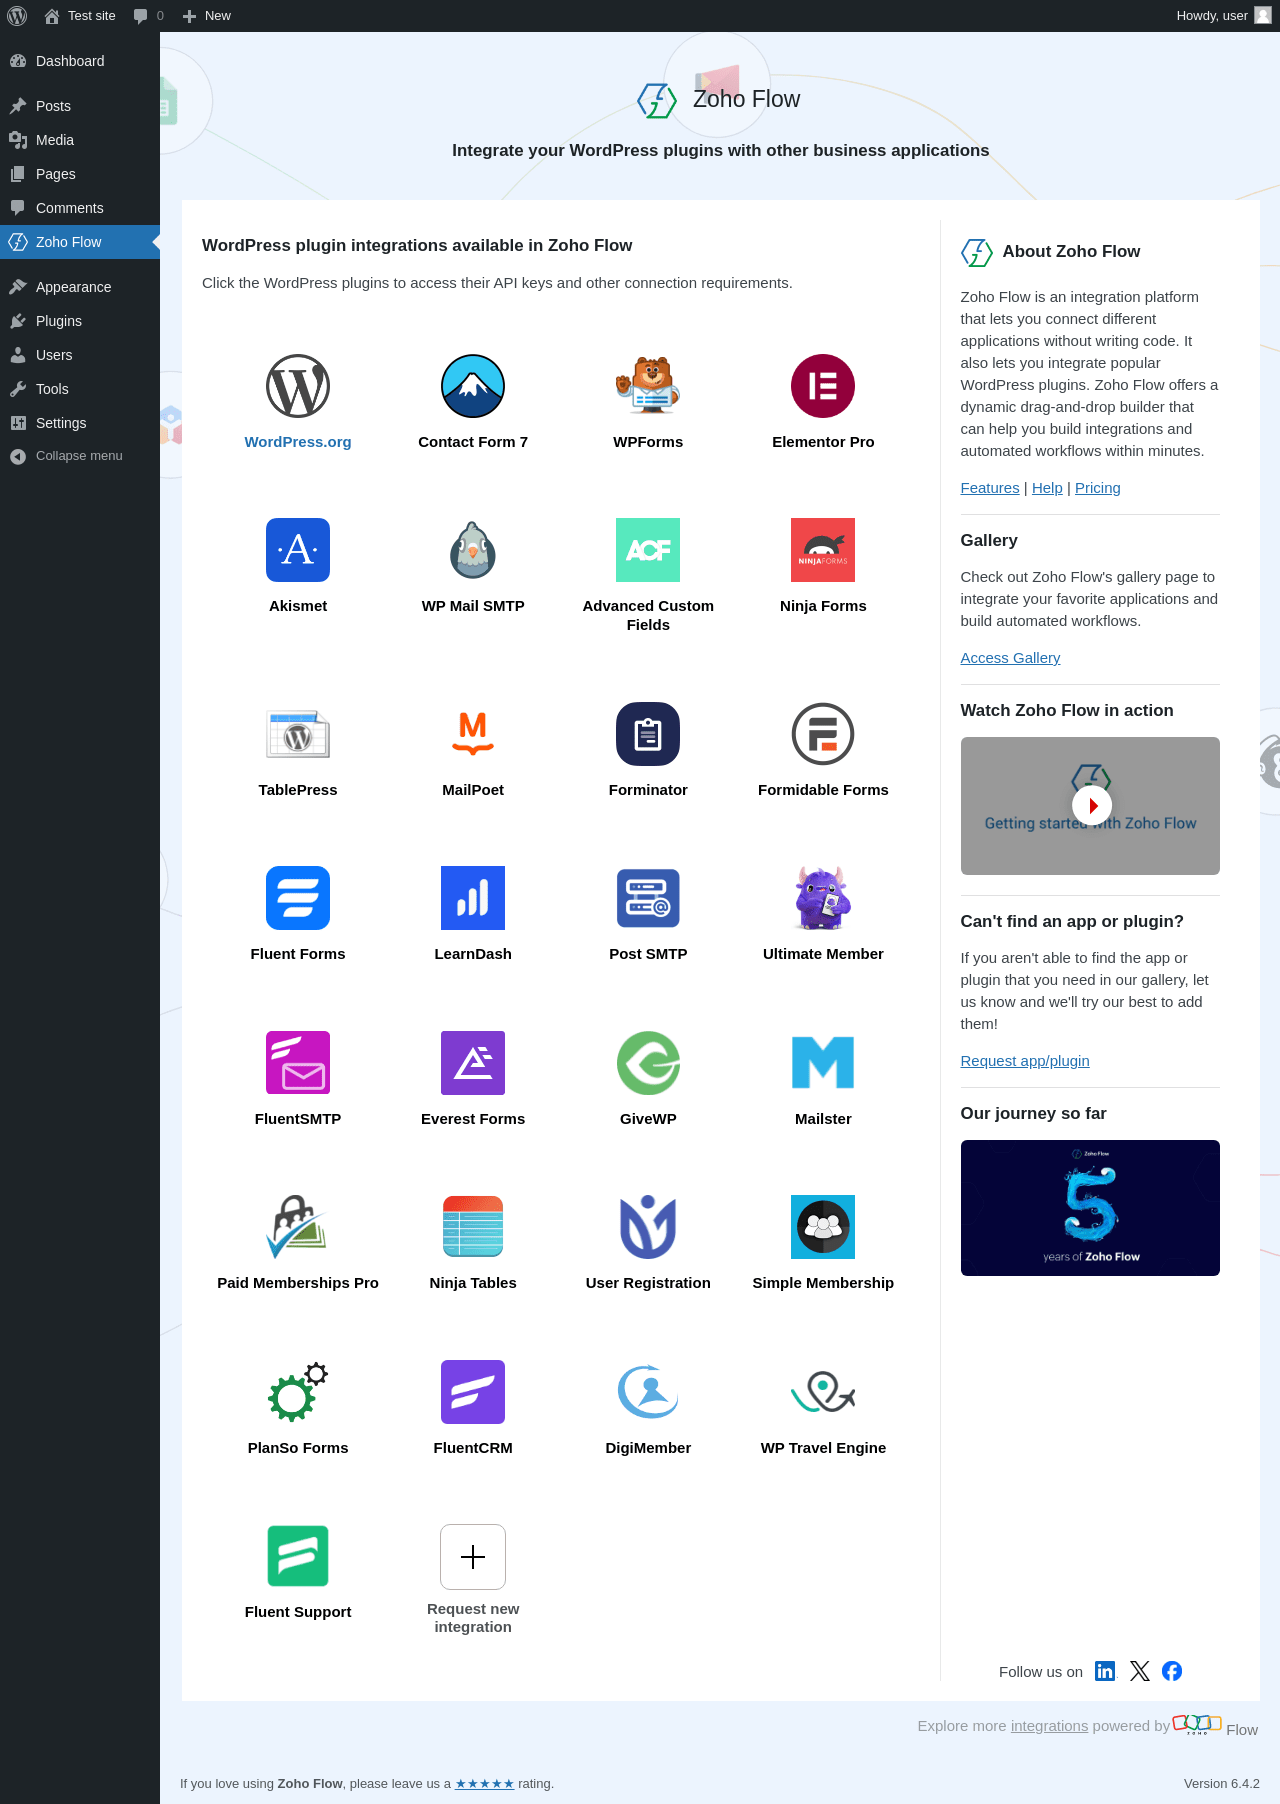Click the Request new integration plus button
The image size is (1280, 1804).
pyautogui.click(x=473, y=1557)
